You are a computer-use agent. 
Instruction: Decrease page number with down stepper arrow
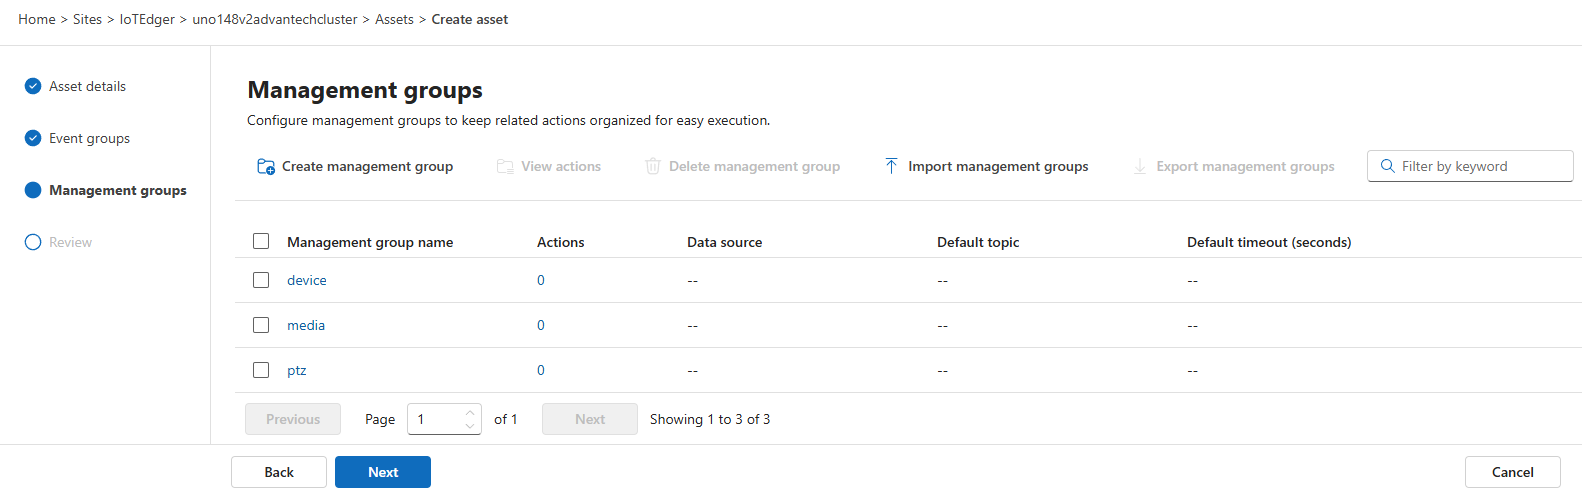(470, 426)
